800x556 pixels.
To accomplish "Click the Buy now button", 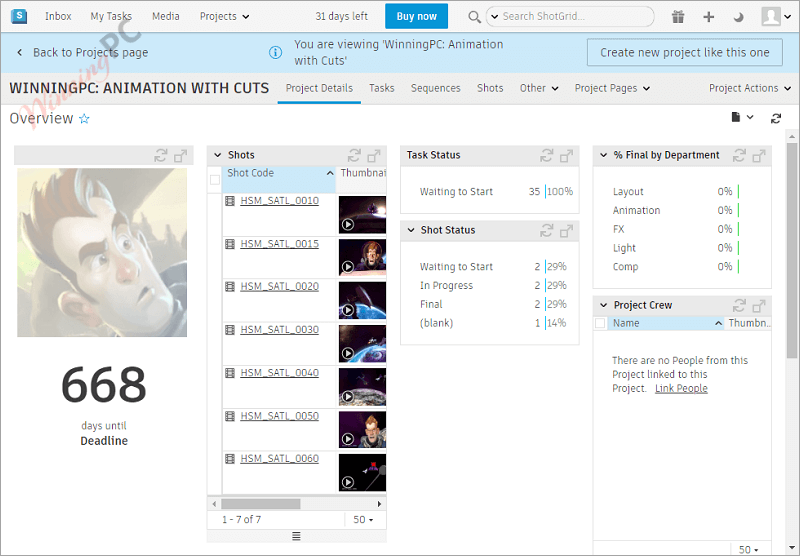I will click(416, 16).
